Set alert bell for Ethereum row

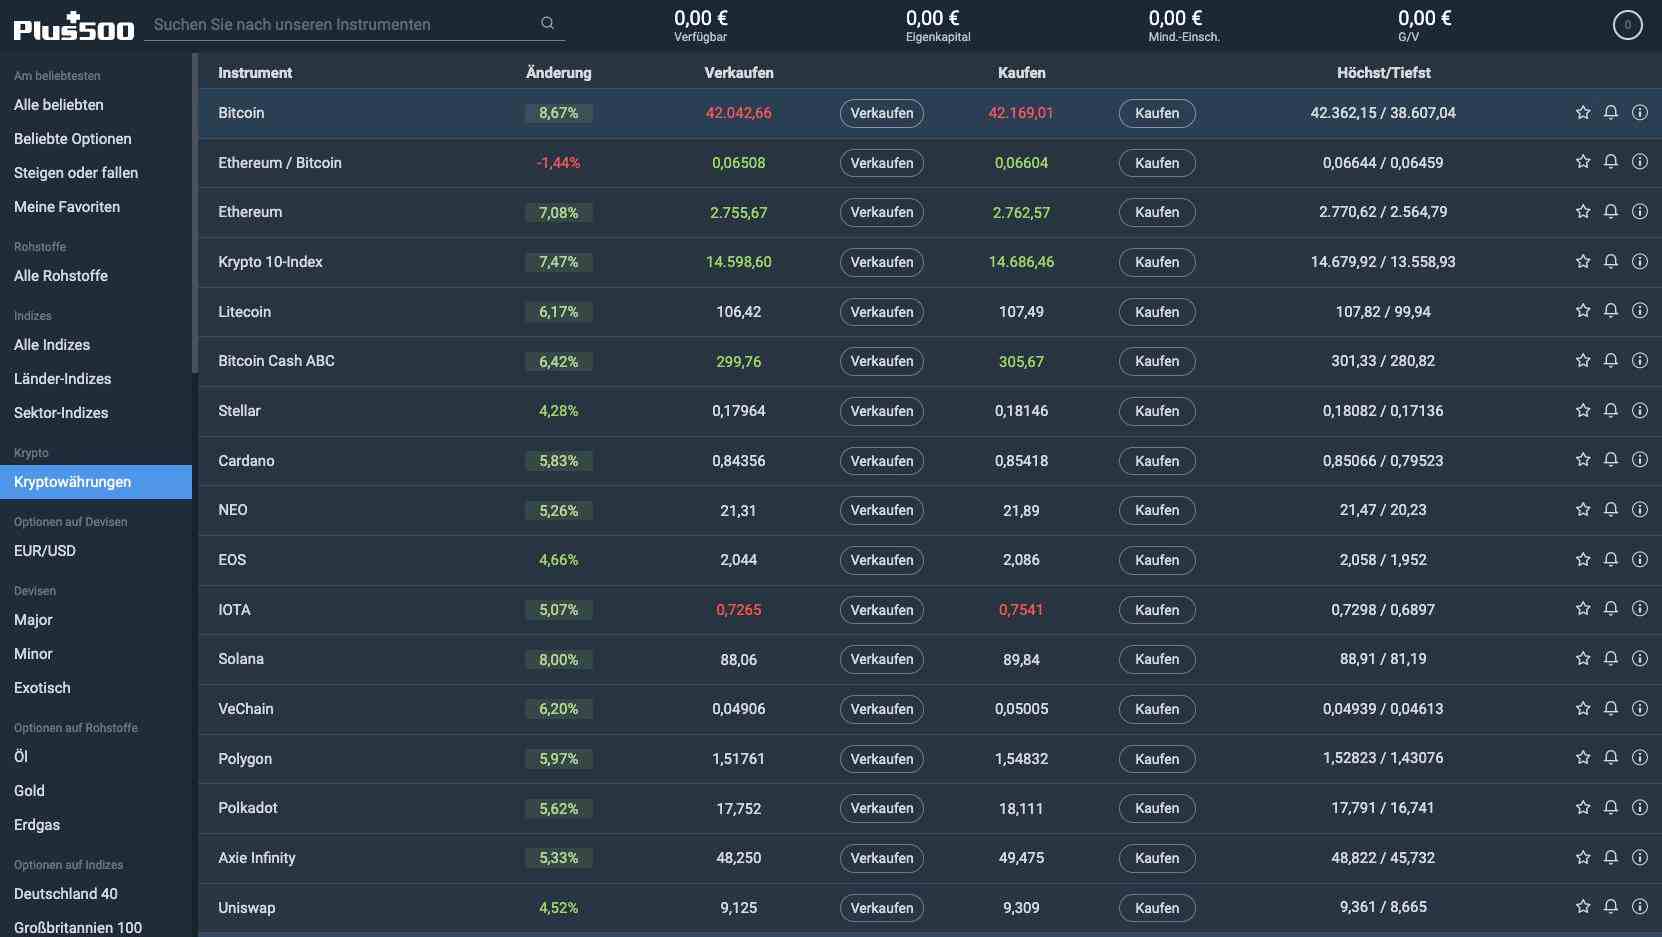click(x=1611, y=212)
